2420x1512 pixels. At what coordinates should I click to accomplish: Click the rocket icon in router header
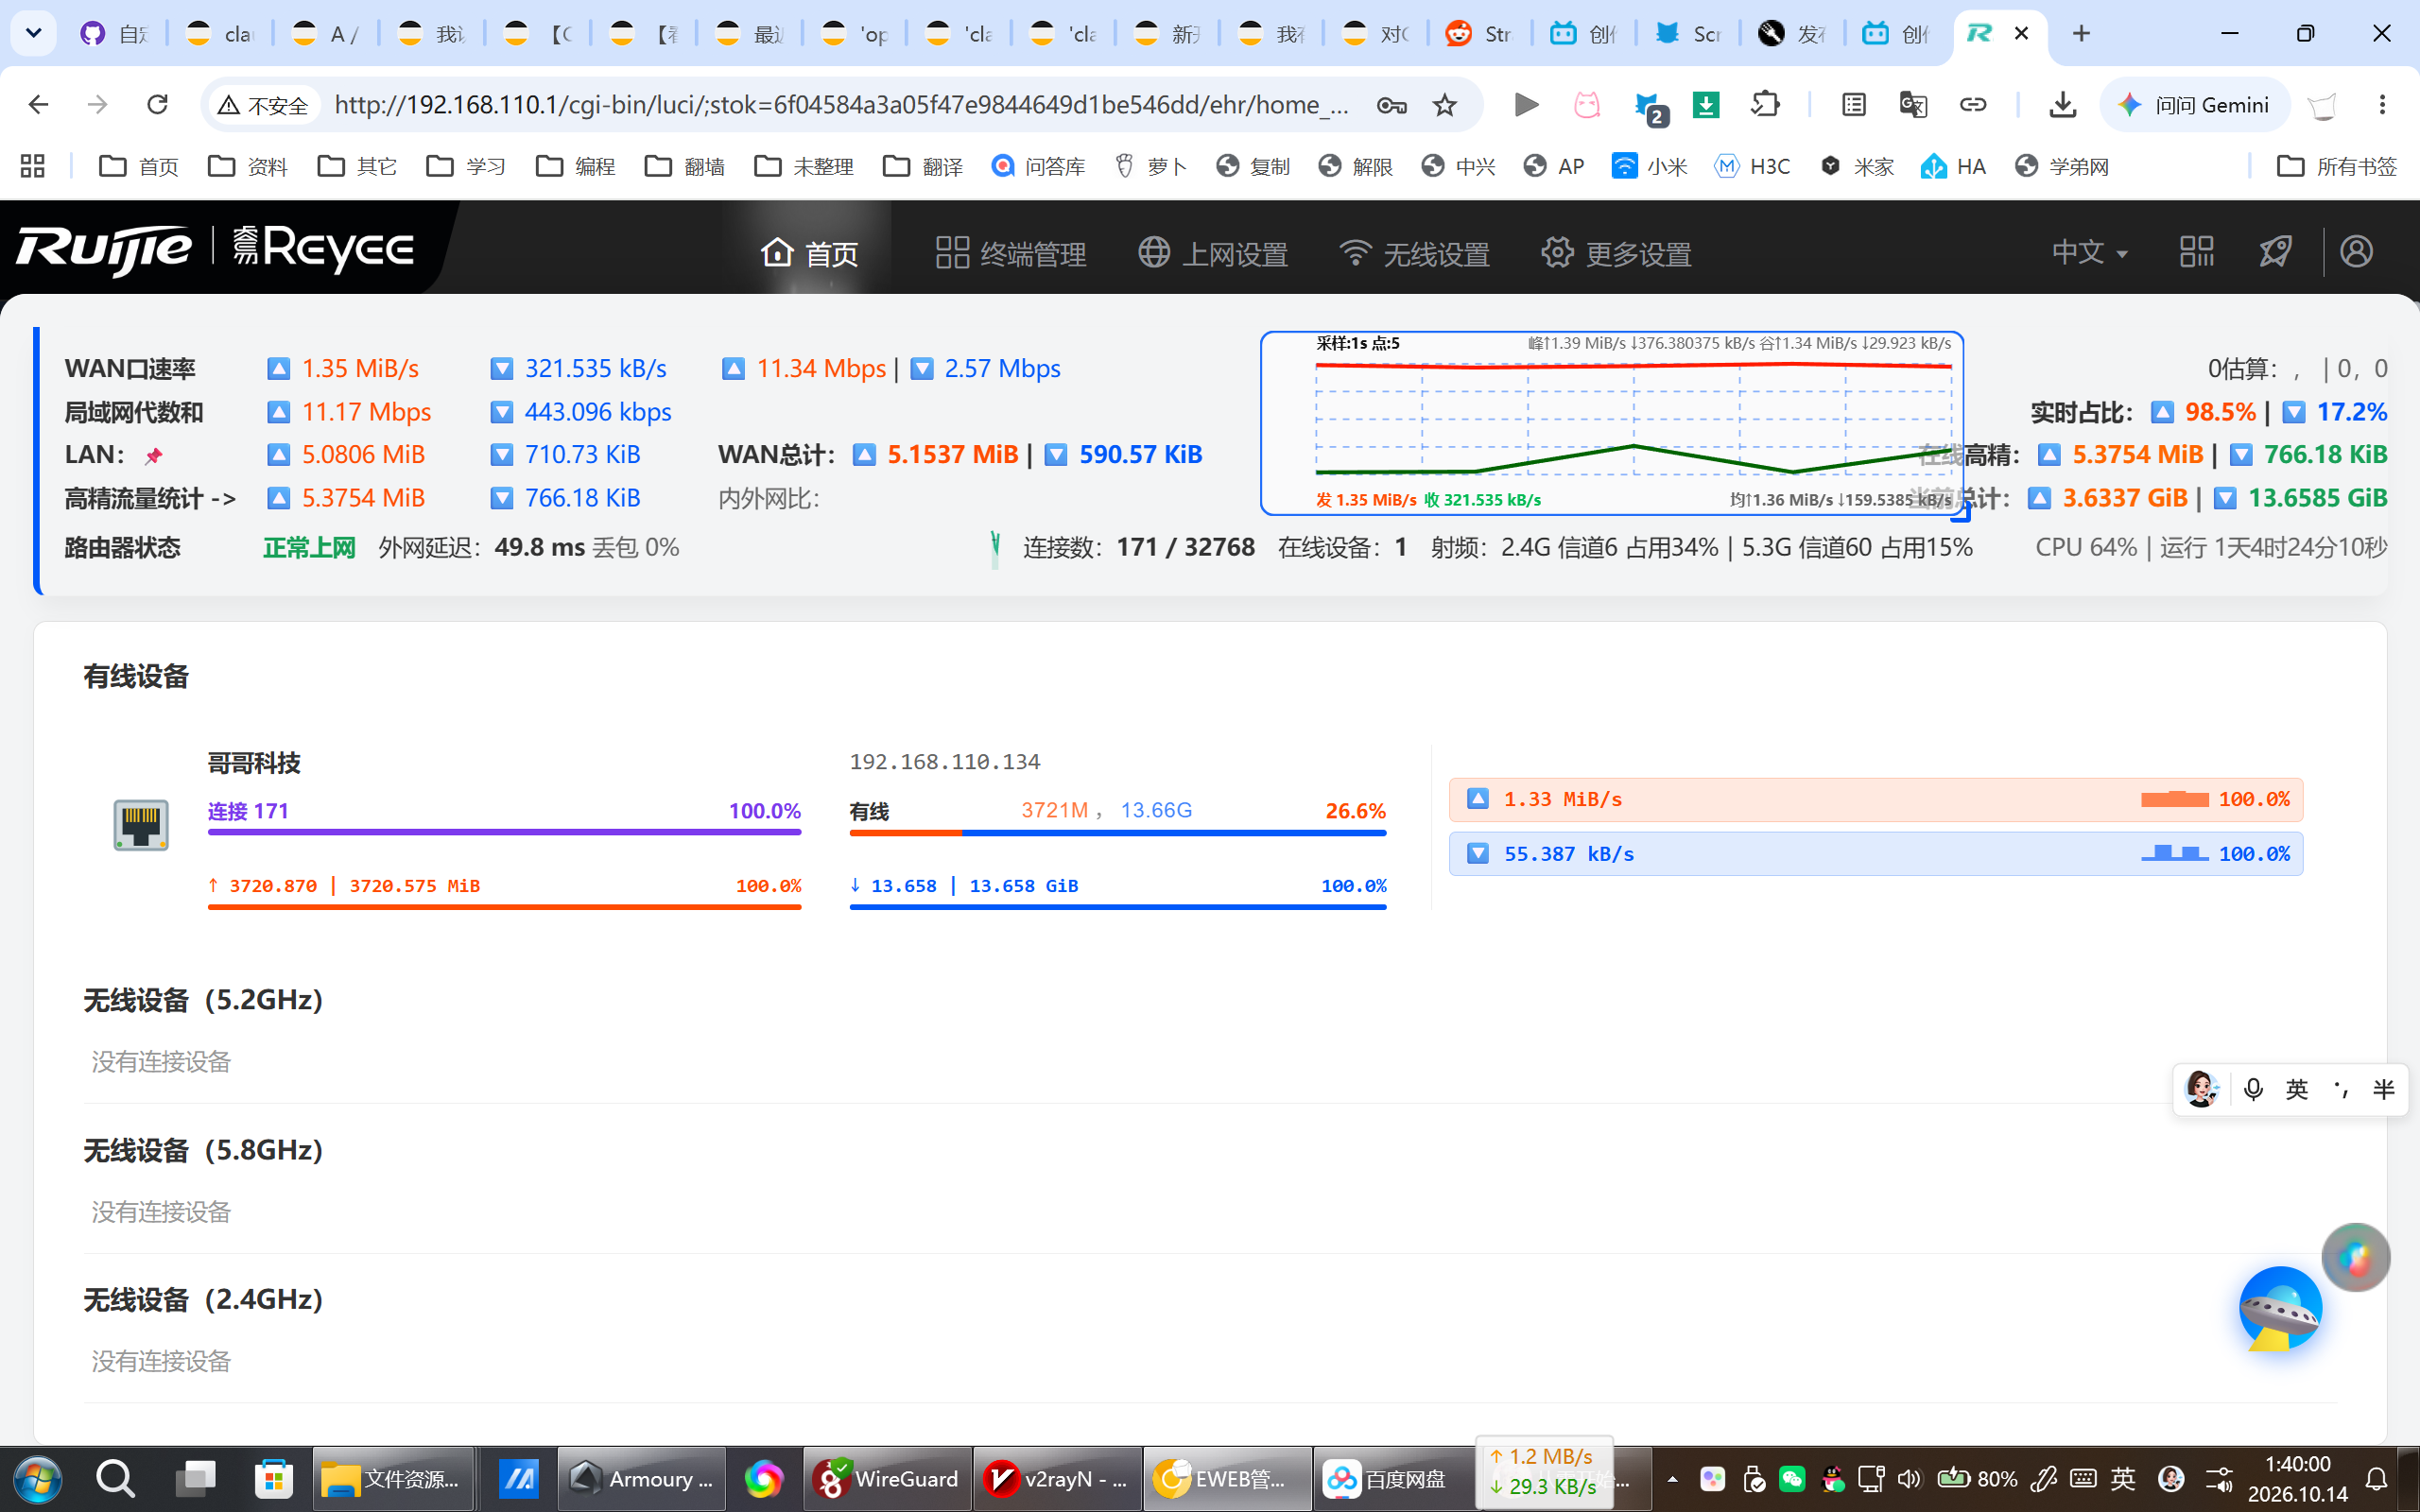(2275, 251)
